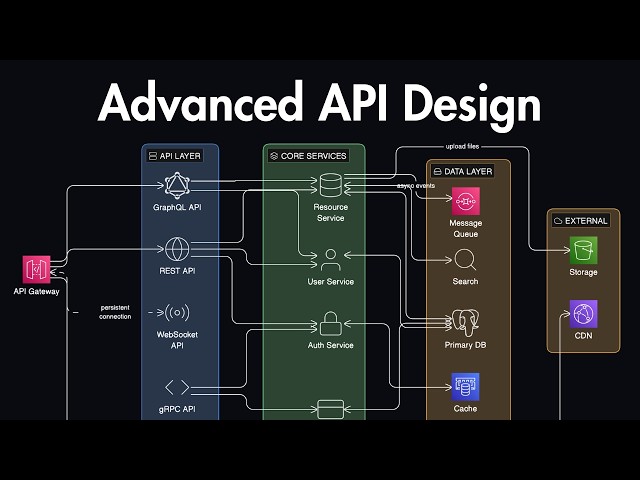Click the gRPC API angle brackets icon
The height and width of the screenshot is (480, 640).
(177, 387)
